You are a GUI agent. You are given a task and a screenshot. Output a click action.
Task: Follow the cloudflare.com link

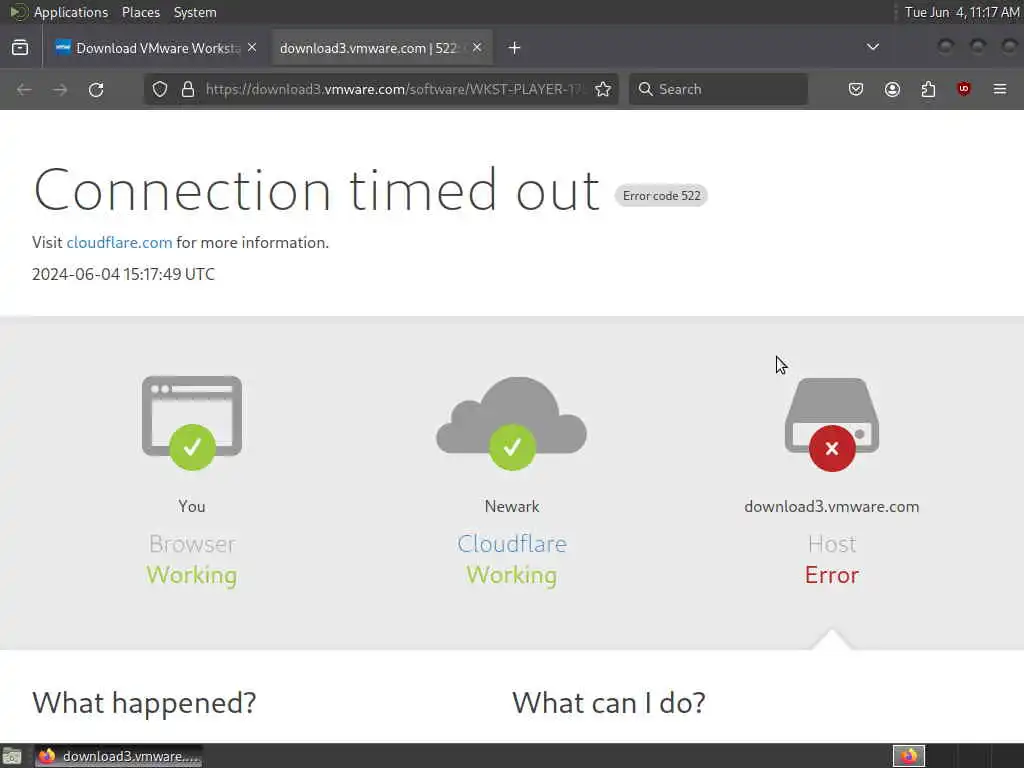tap(120, 242)
